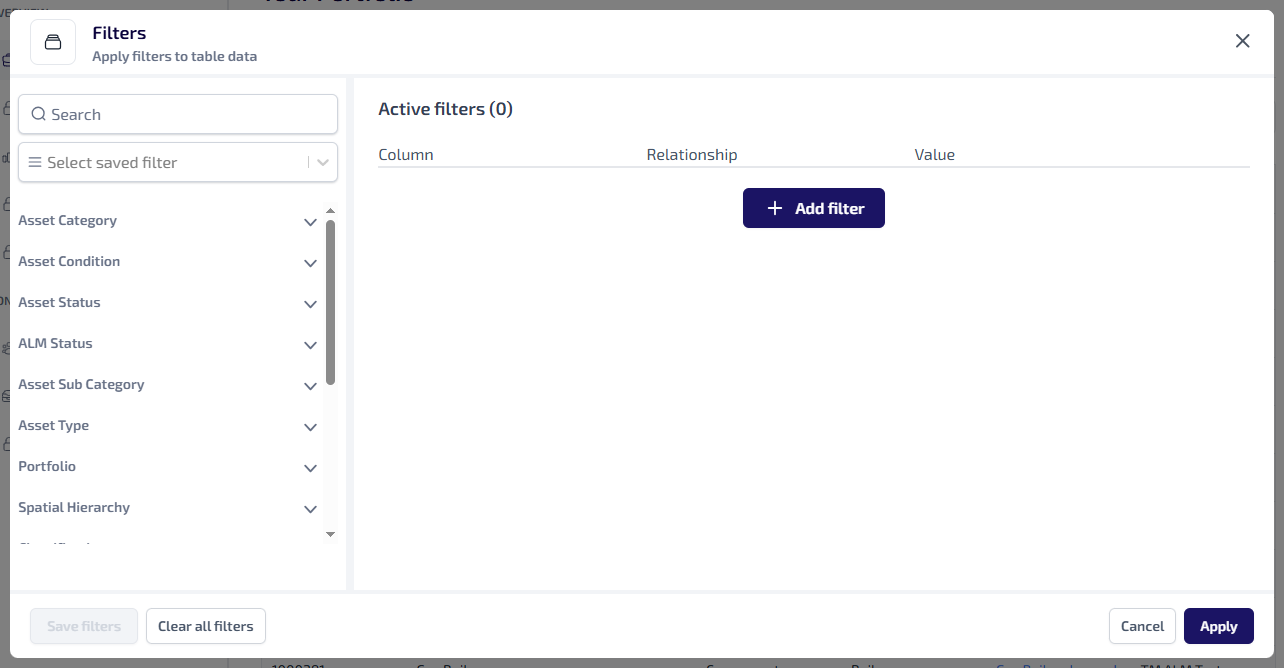1284x668 pixels.
Task: Expand the Spatial Hierarchy filter group
Action: [x=310, y=509]
